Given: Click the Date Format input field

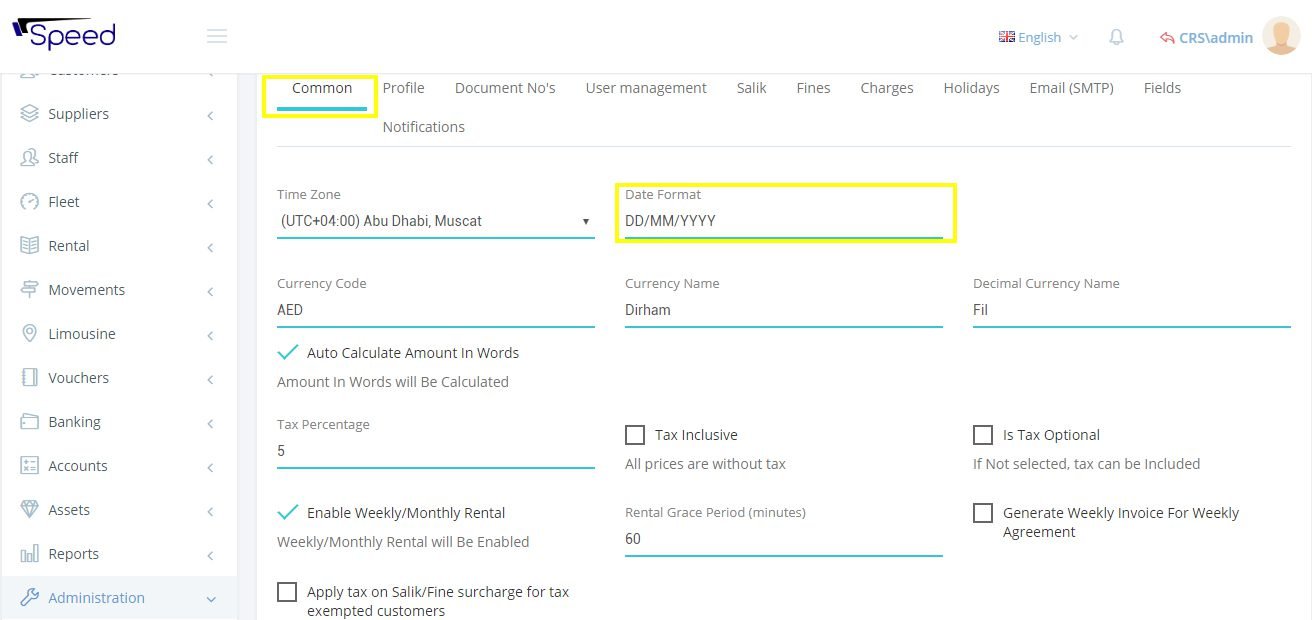Looking at the screenshot, I should [784, 221].
